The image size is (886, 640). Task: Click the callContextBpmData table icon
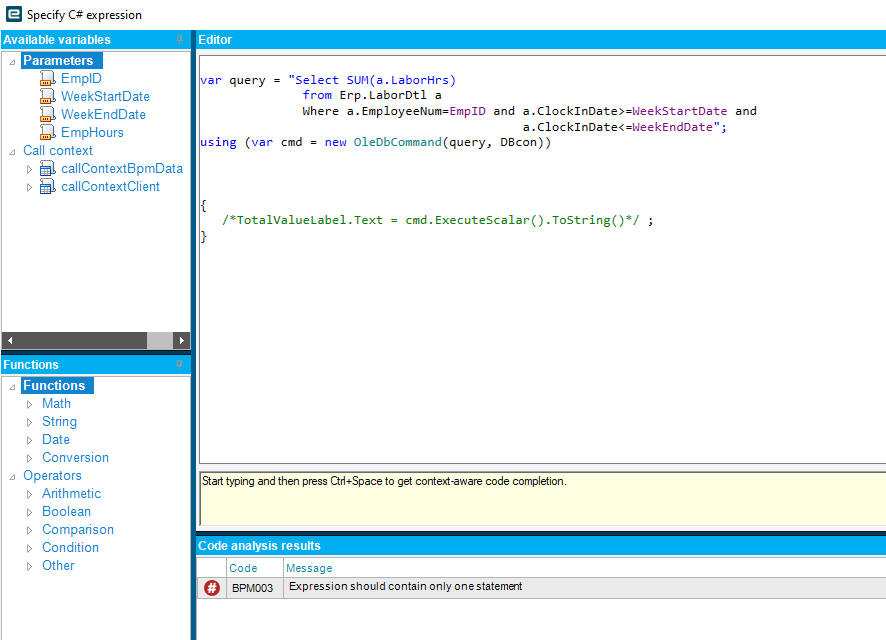(47, 169)
